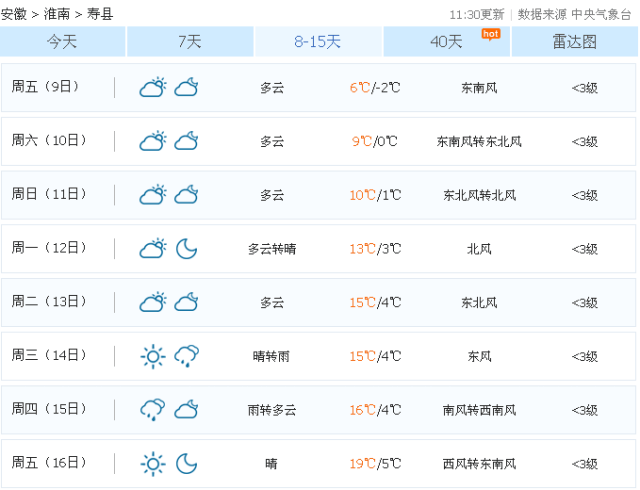Select the 8-15天 forecast tab
The image size is (640, 490).
pyautogui.click(x=318, y=42)
